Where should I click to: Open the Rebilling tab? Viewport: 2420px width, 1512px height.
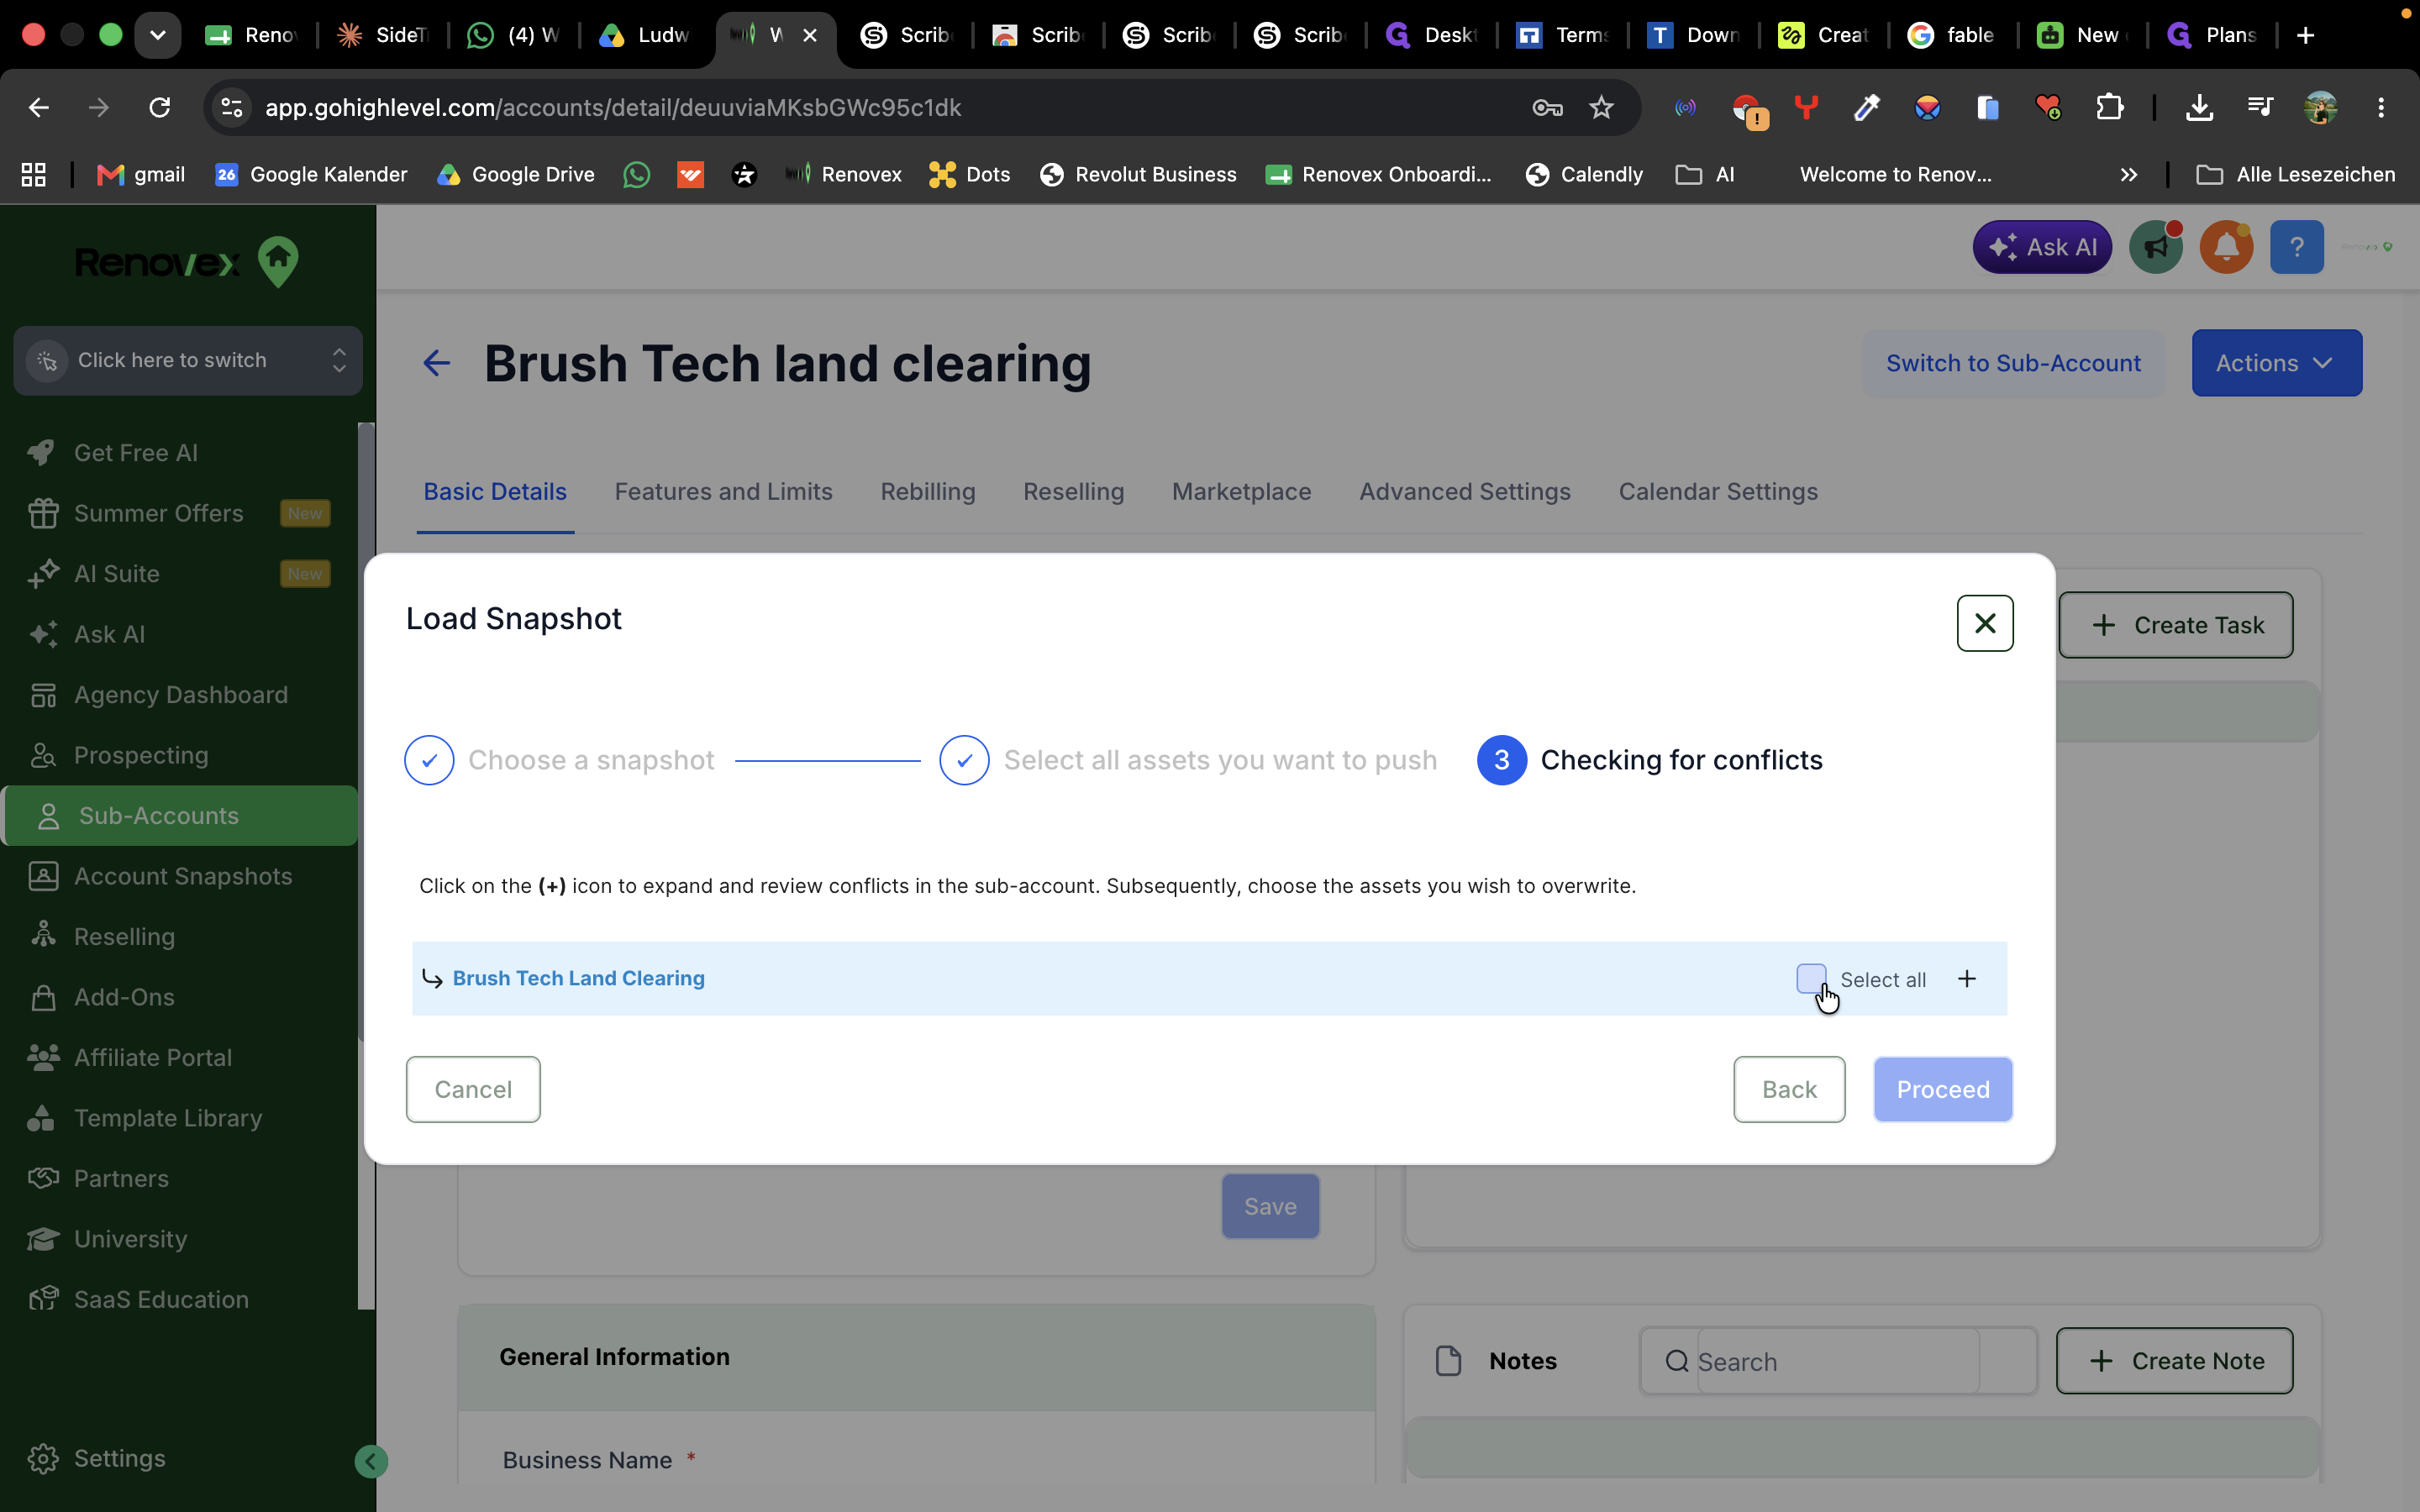pos(927,491)
